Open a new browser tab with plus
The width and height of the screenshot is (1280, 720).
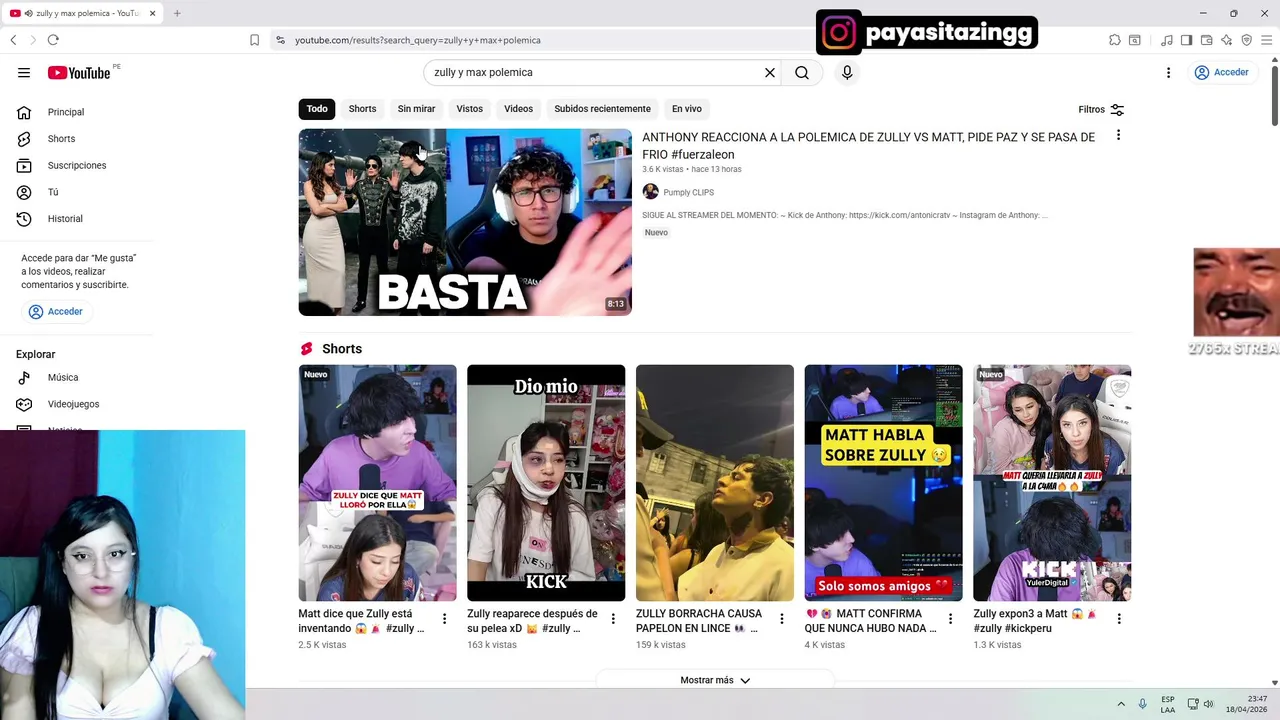[177, 13]
